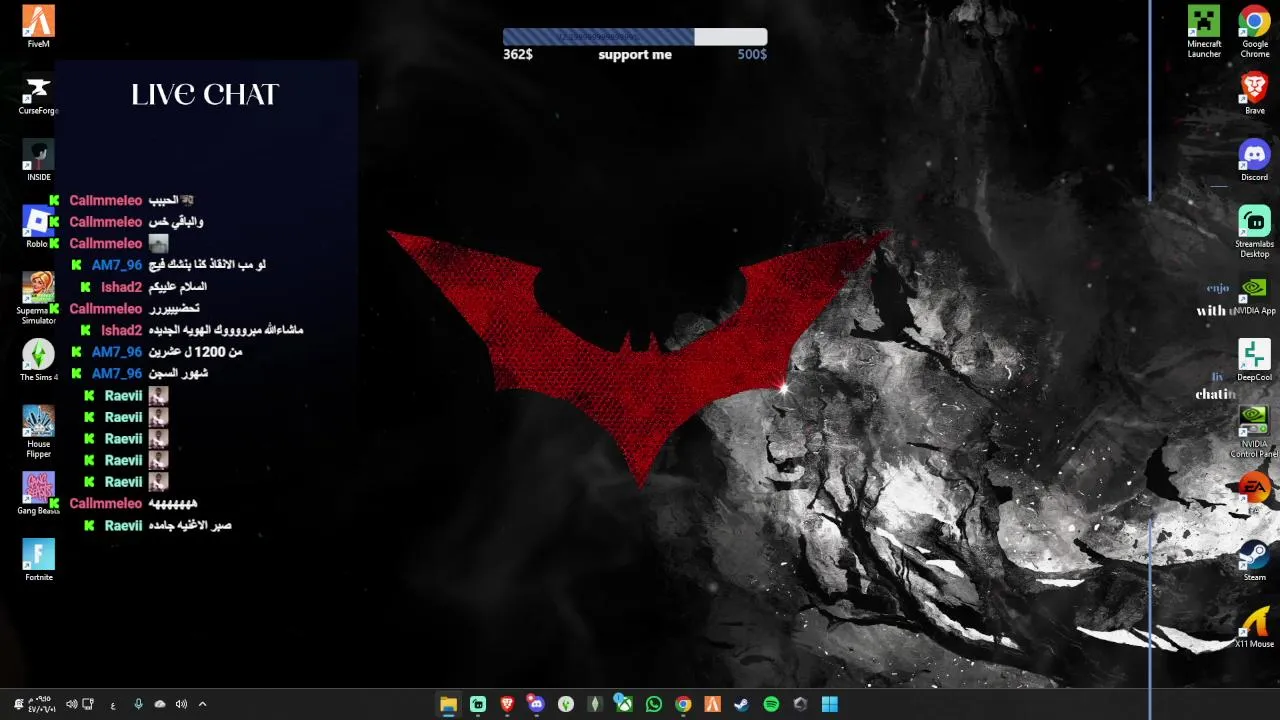Image resolution: width=1280 pixels, height=720 pixels.
Task: Click Callmmeleo name beside والباقي خس
Action: point(106,222)
